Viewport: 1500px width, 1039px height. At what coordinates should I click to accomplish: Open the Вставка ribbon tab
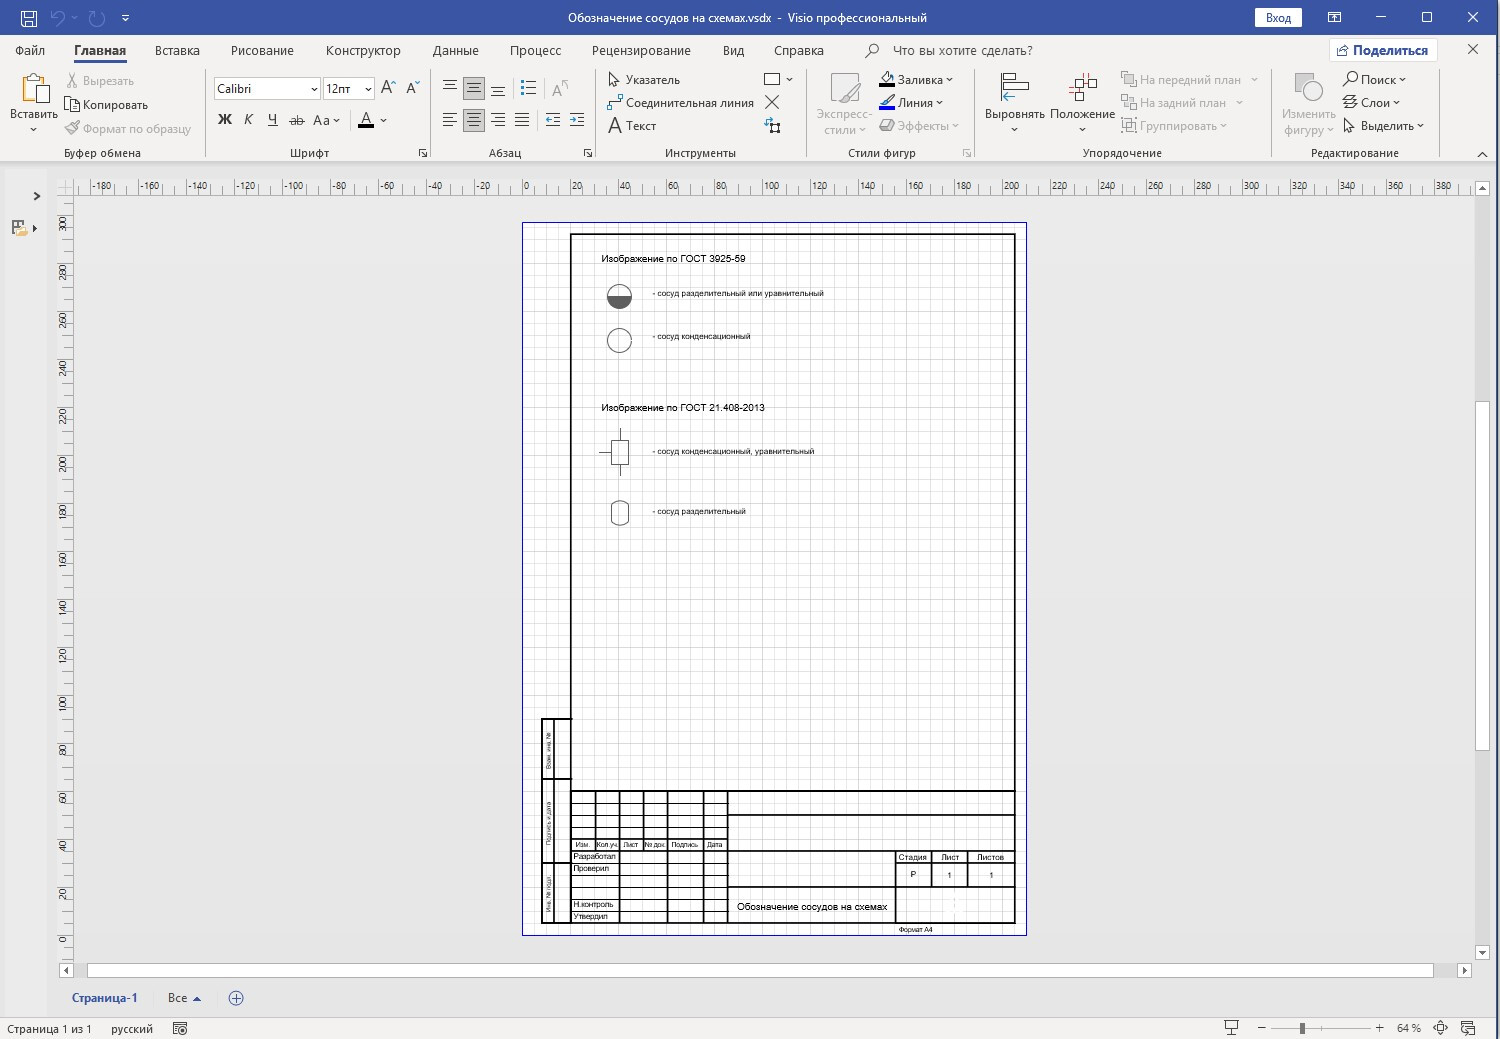tap(177, 50)
